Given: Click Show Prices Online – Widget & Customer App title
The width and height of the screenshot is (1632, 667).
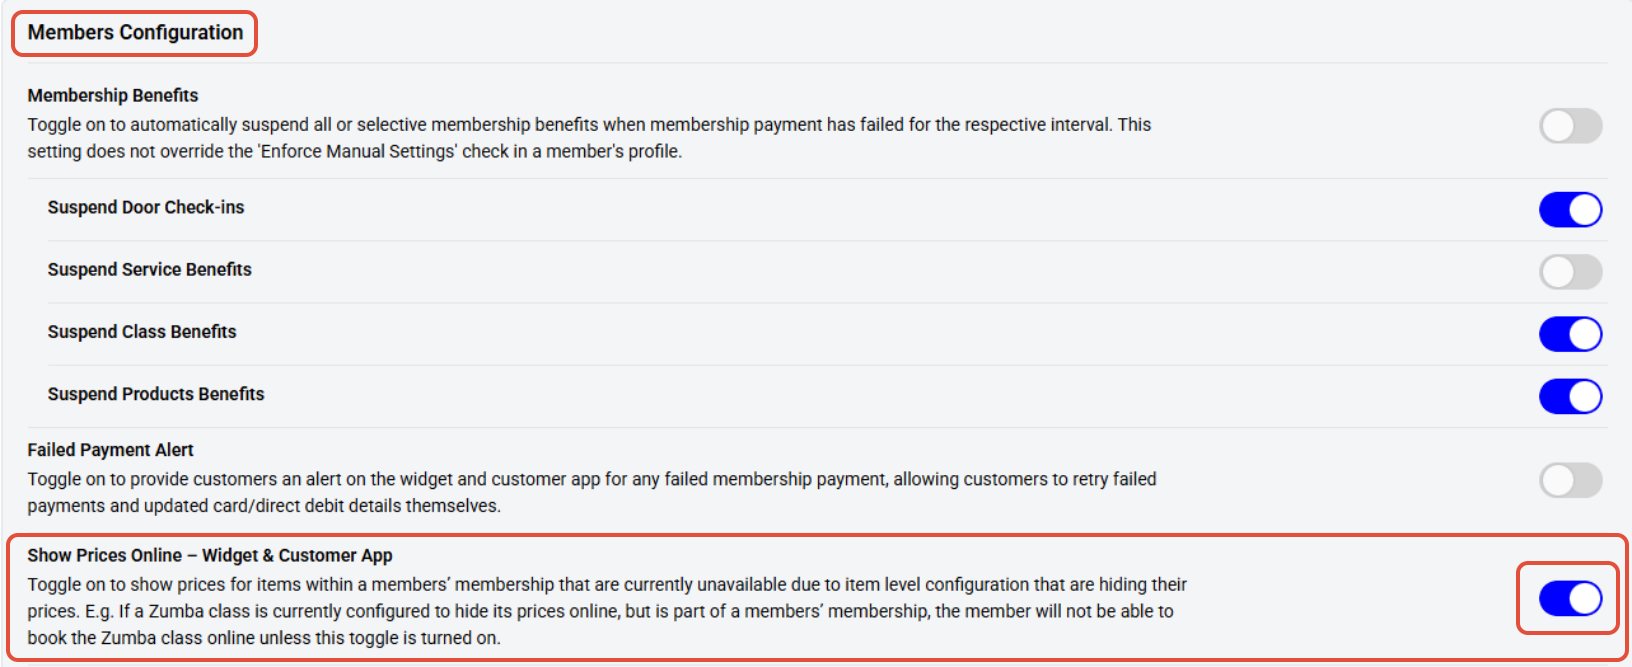Looking at the screenshot, I should [x=210, y=555].
